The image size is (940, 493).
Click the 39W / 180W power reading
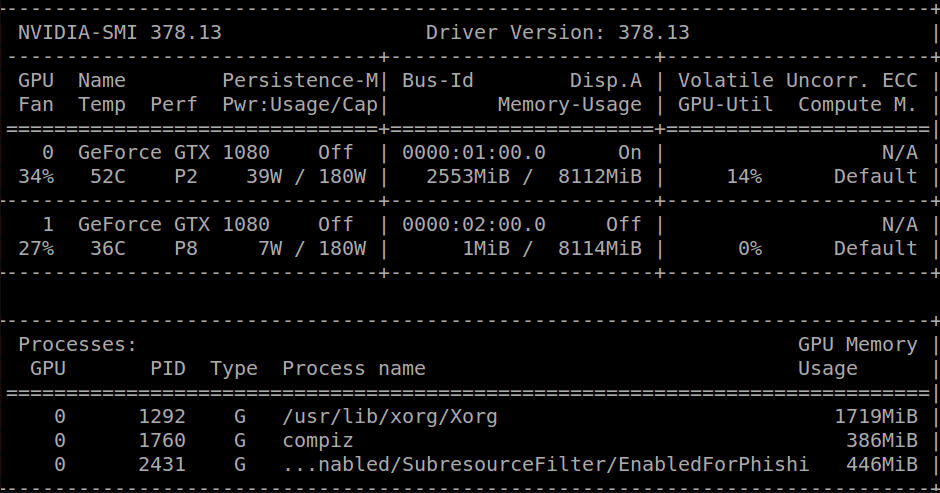point(306,176)
